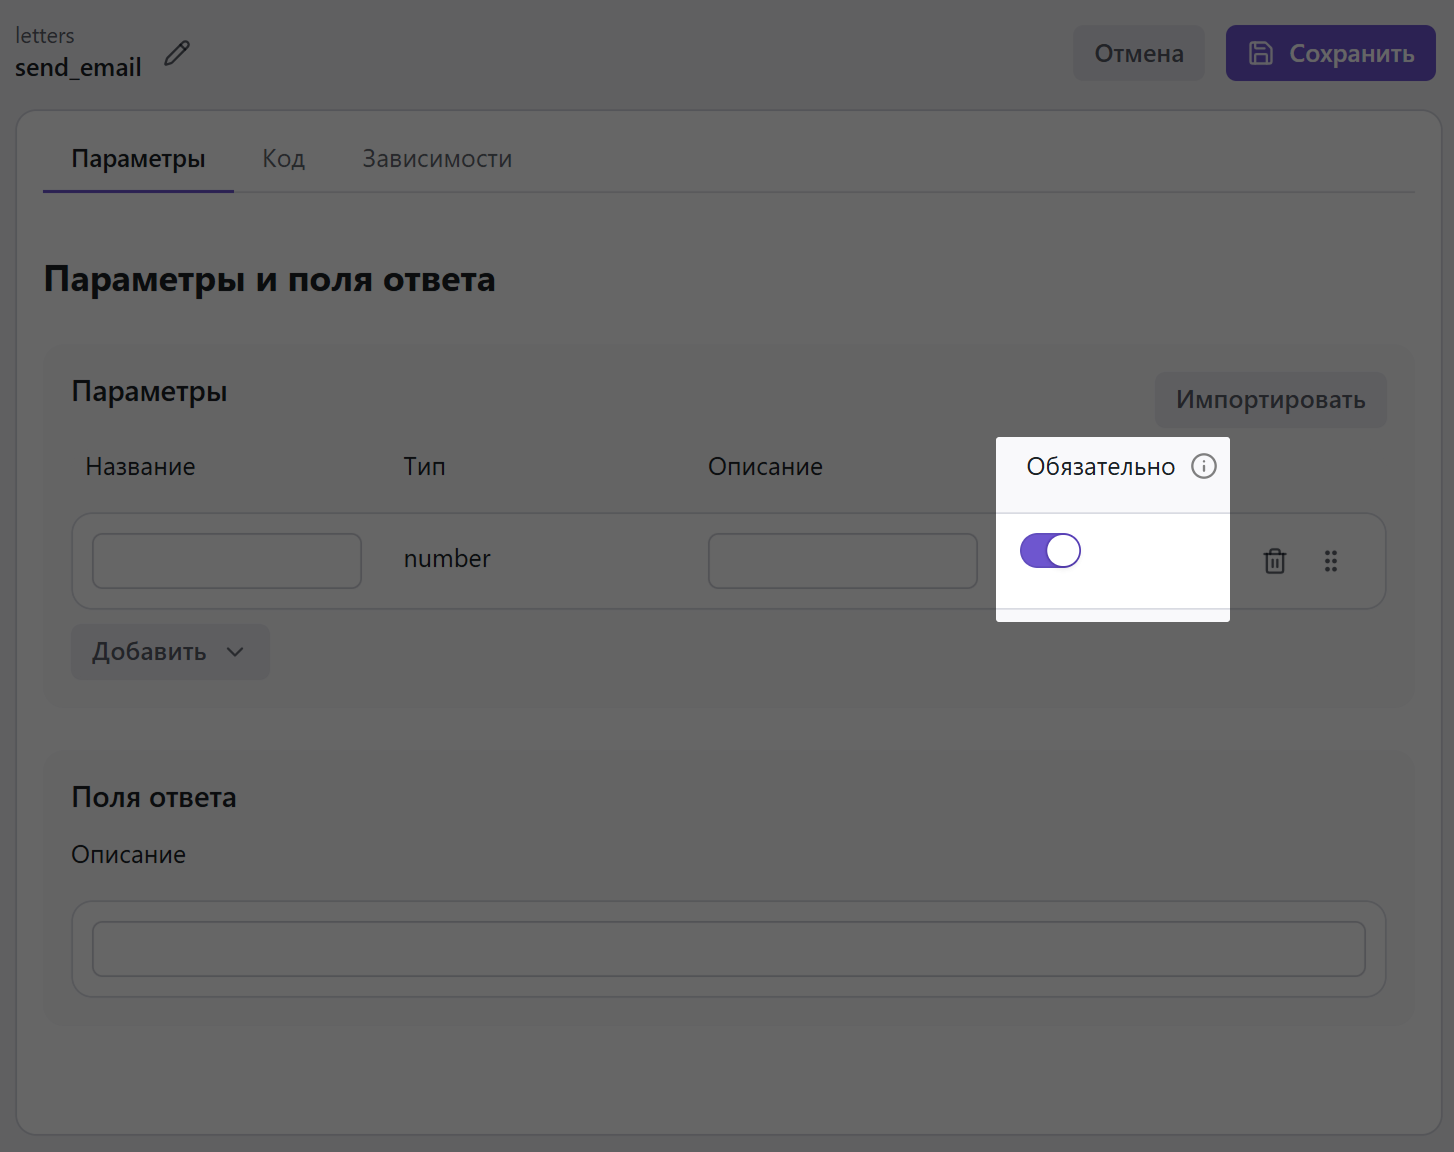
Task: Delete the number parameter with trash icon
Action: point(1275,561)
